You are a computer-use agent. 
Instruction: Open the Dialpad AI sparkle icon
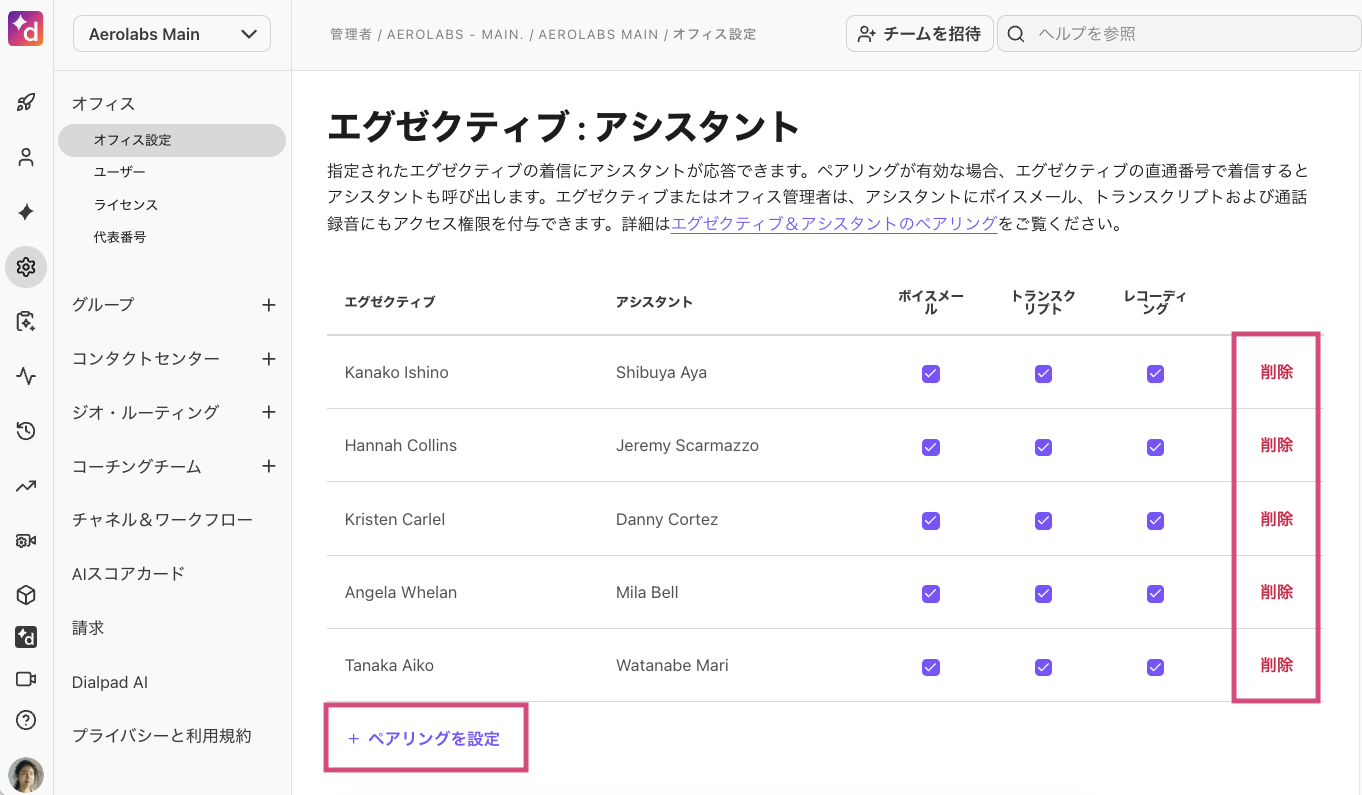26,212
